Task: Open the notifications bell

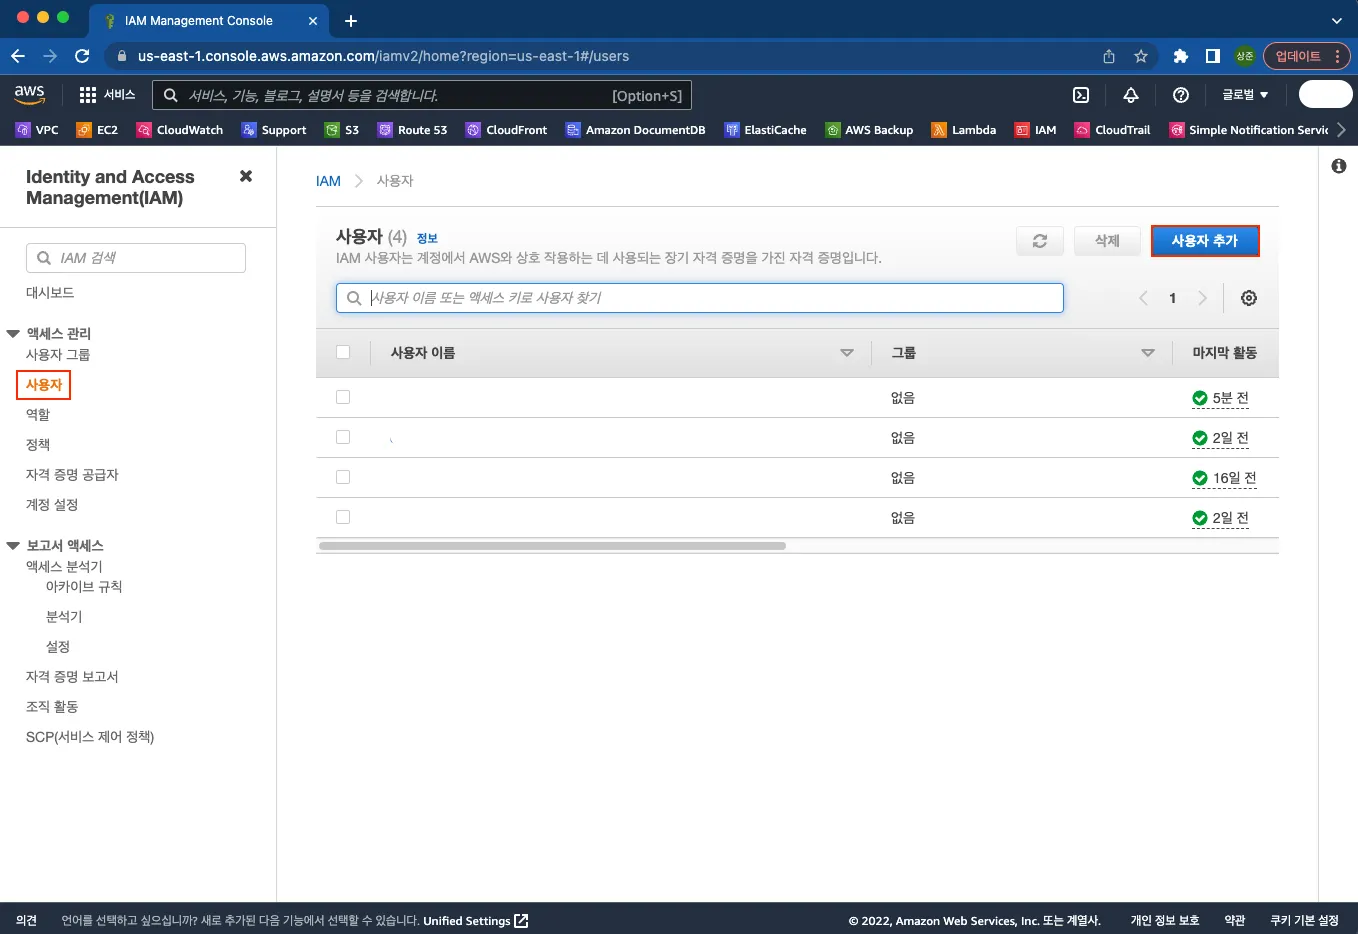Action: [x=1131, y=95]
